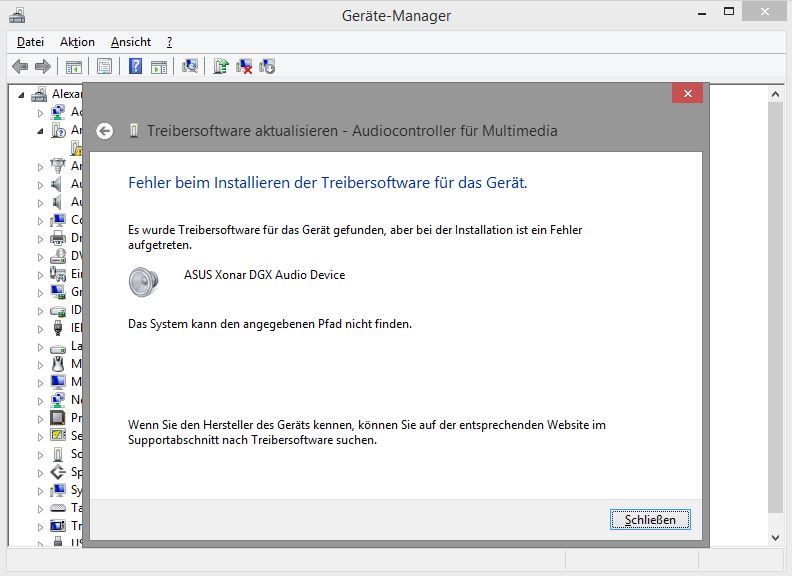Scan for hardware changes toolbar icon

tap(190, 66)
